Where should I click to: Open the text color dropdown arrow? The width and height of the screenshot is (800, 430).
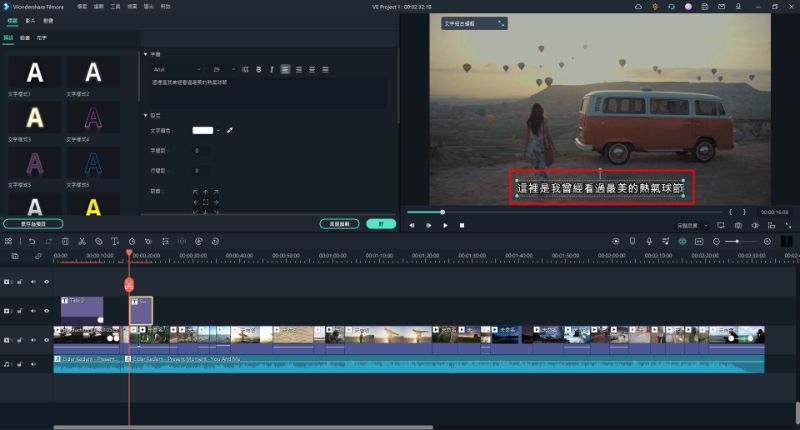point(218,131)
